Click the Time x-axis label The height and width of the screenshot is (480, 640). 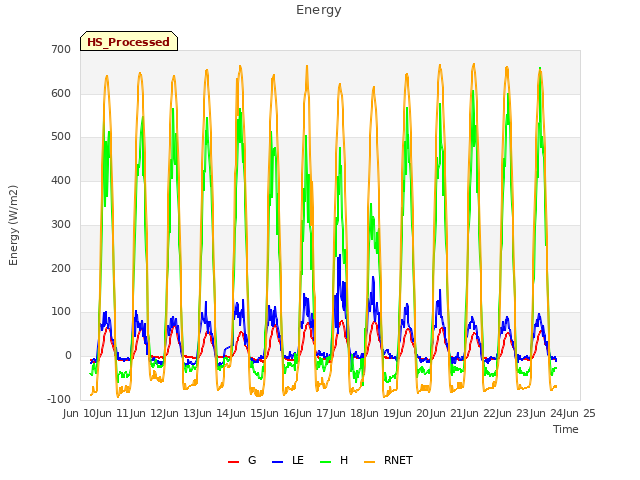pyautogui.click(x=566, y=429)
